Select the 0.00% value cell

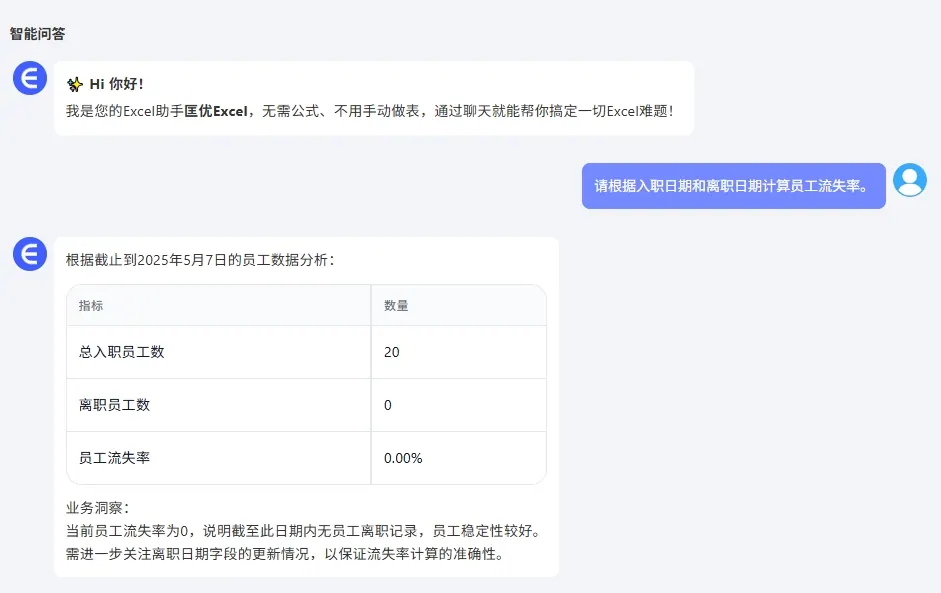(459, 458)
